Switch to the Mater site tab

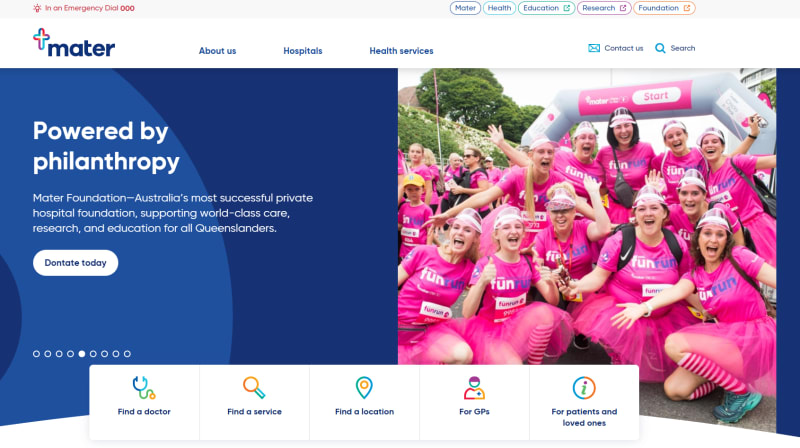tap(465, 8)
